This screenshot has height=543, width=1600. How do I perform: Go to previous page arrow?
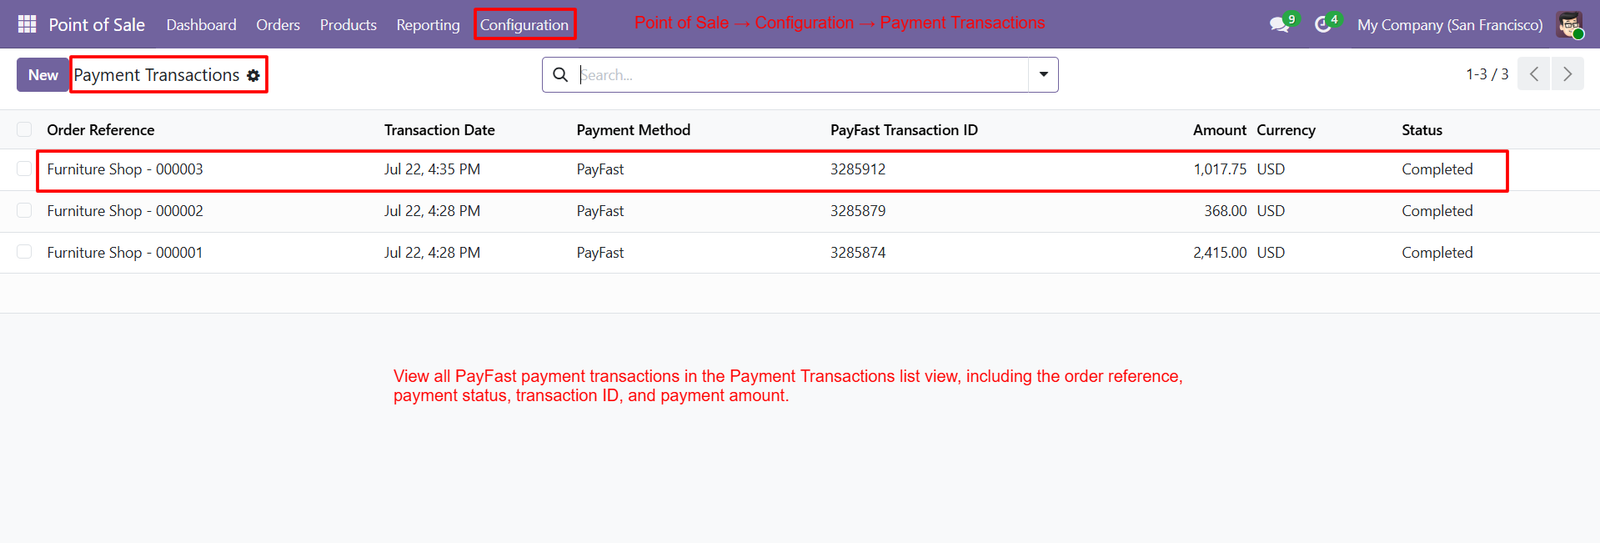[1534, 74]
